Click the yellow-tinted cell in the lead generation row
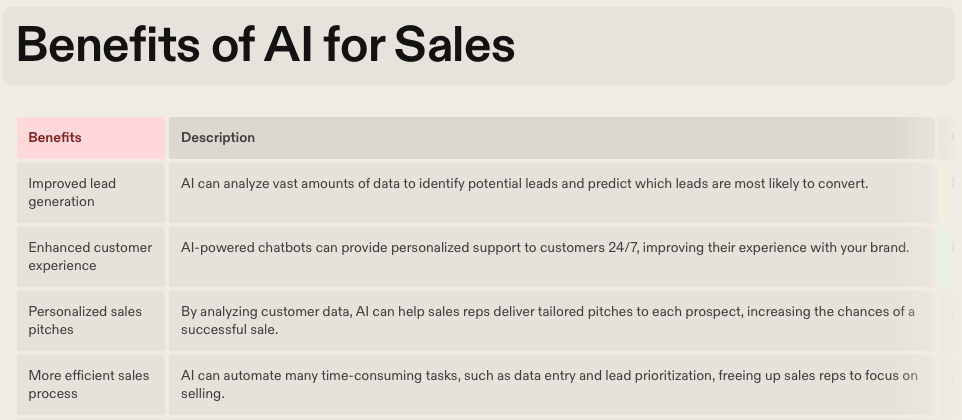The height and width of the screenshot is (420, 962). click(x=949, y=193)
